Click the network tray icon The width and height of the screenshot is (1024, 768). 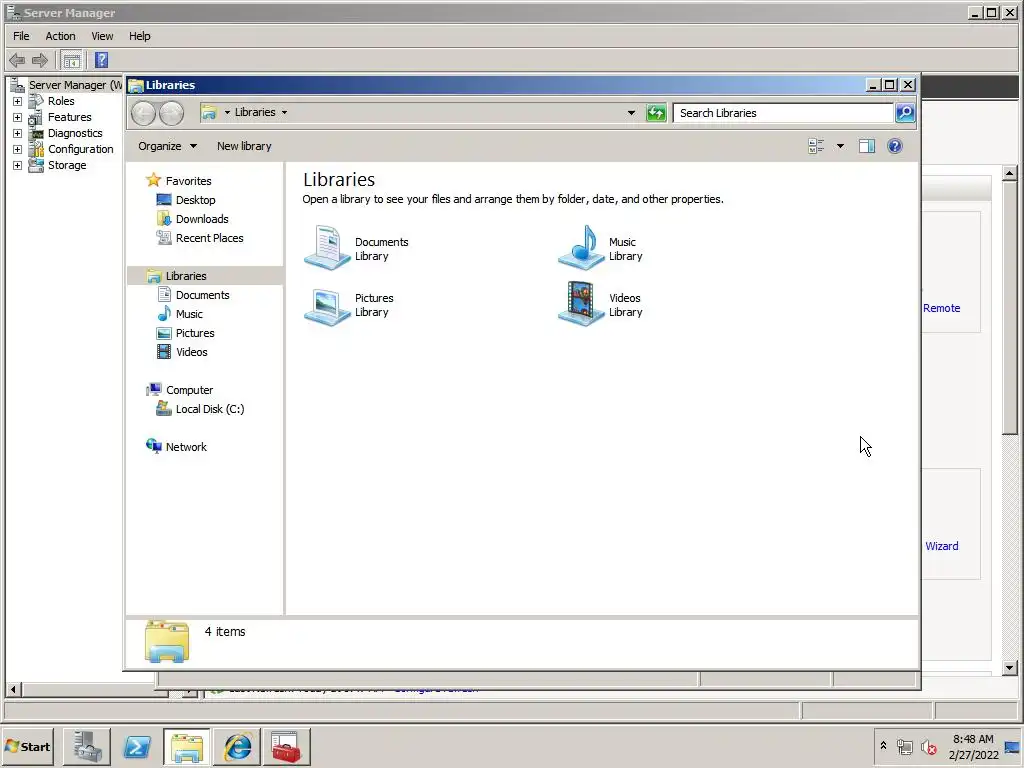[904, 746]
